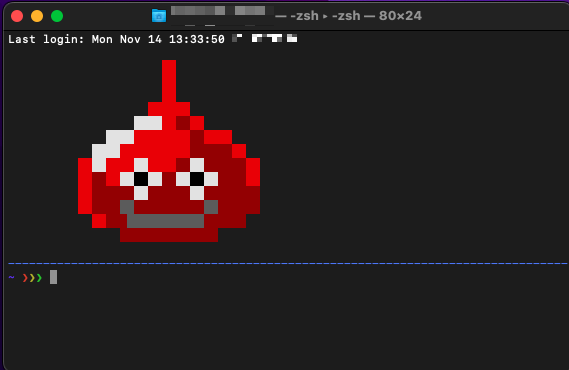Click the first -zsh label in the title bar

pos(304,16)
